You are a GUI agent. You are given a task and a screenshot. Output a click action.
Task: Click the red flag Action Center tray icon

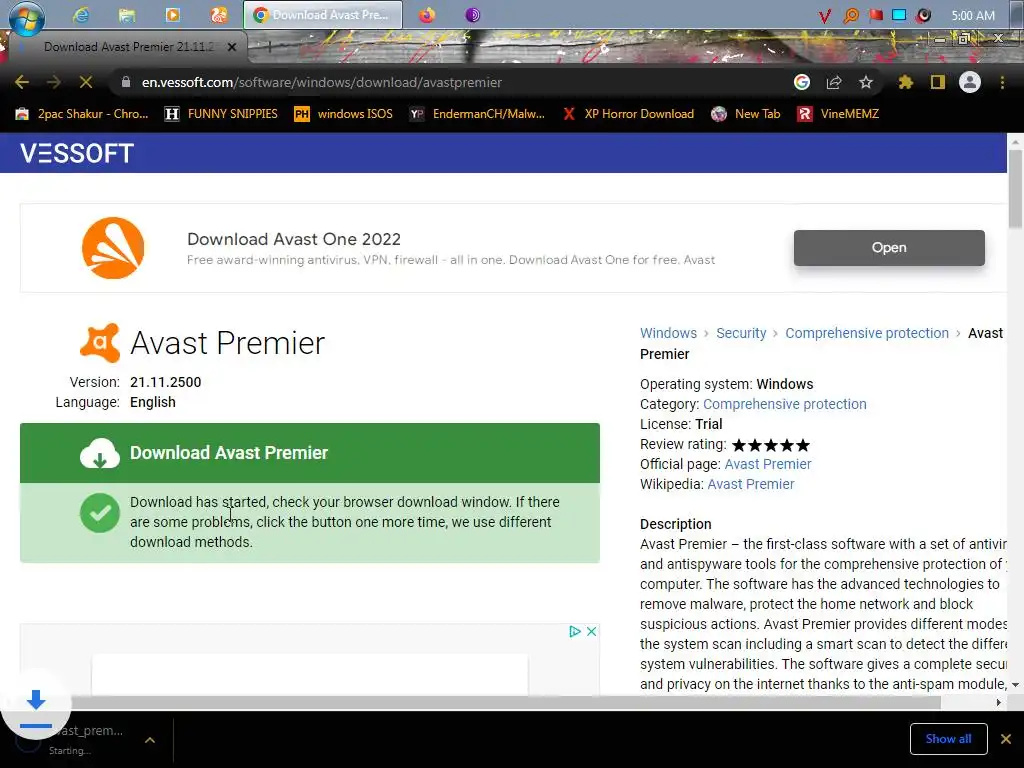[876, 14]
